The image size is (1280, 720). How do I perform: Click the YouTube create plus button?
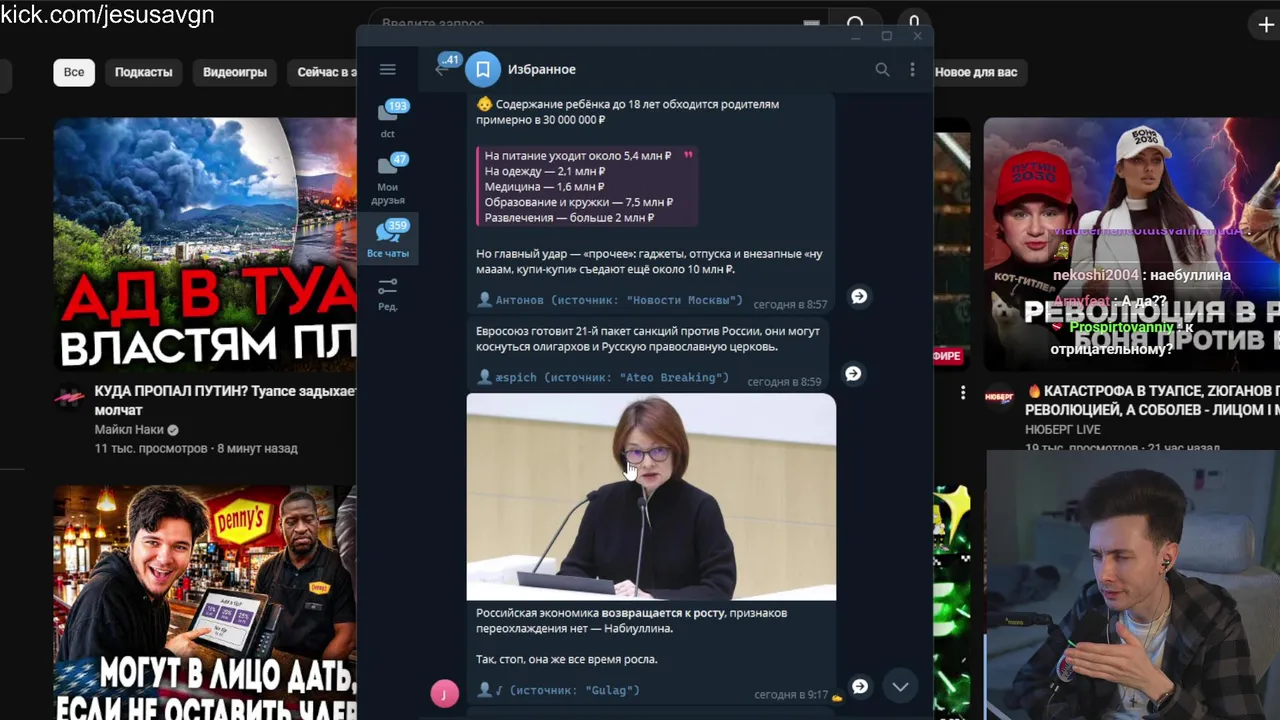tap(1266, 25)
